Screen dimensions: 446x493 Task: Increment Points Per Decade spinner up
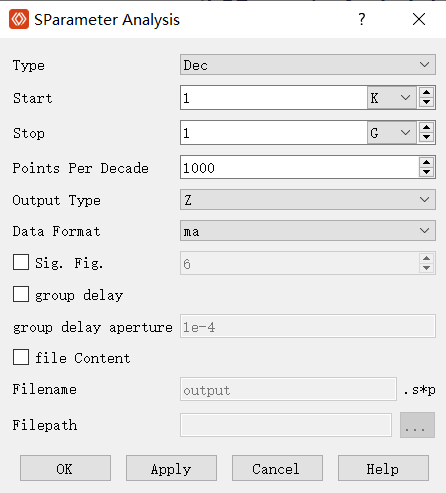[426, 162]
